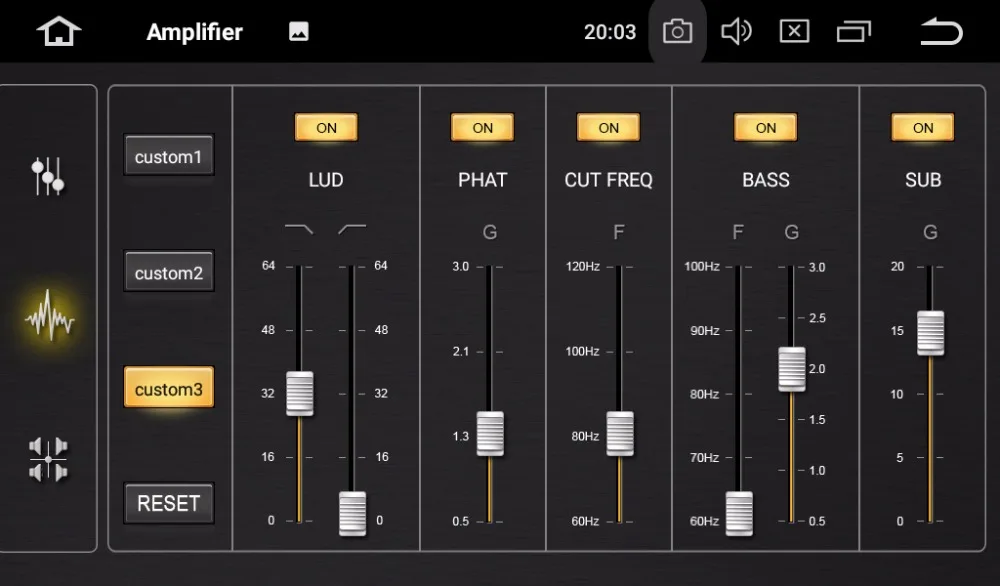The height and width of the screenshot is (586, 1000).
Task: Click the 2.1 mark on PHAT scale
Action: coord(460,351)
